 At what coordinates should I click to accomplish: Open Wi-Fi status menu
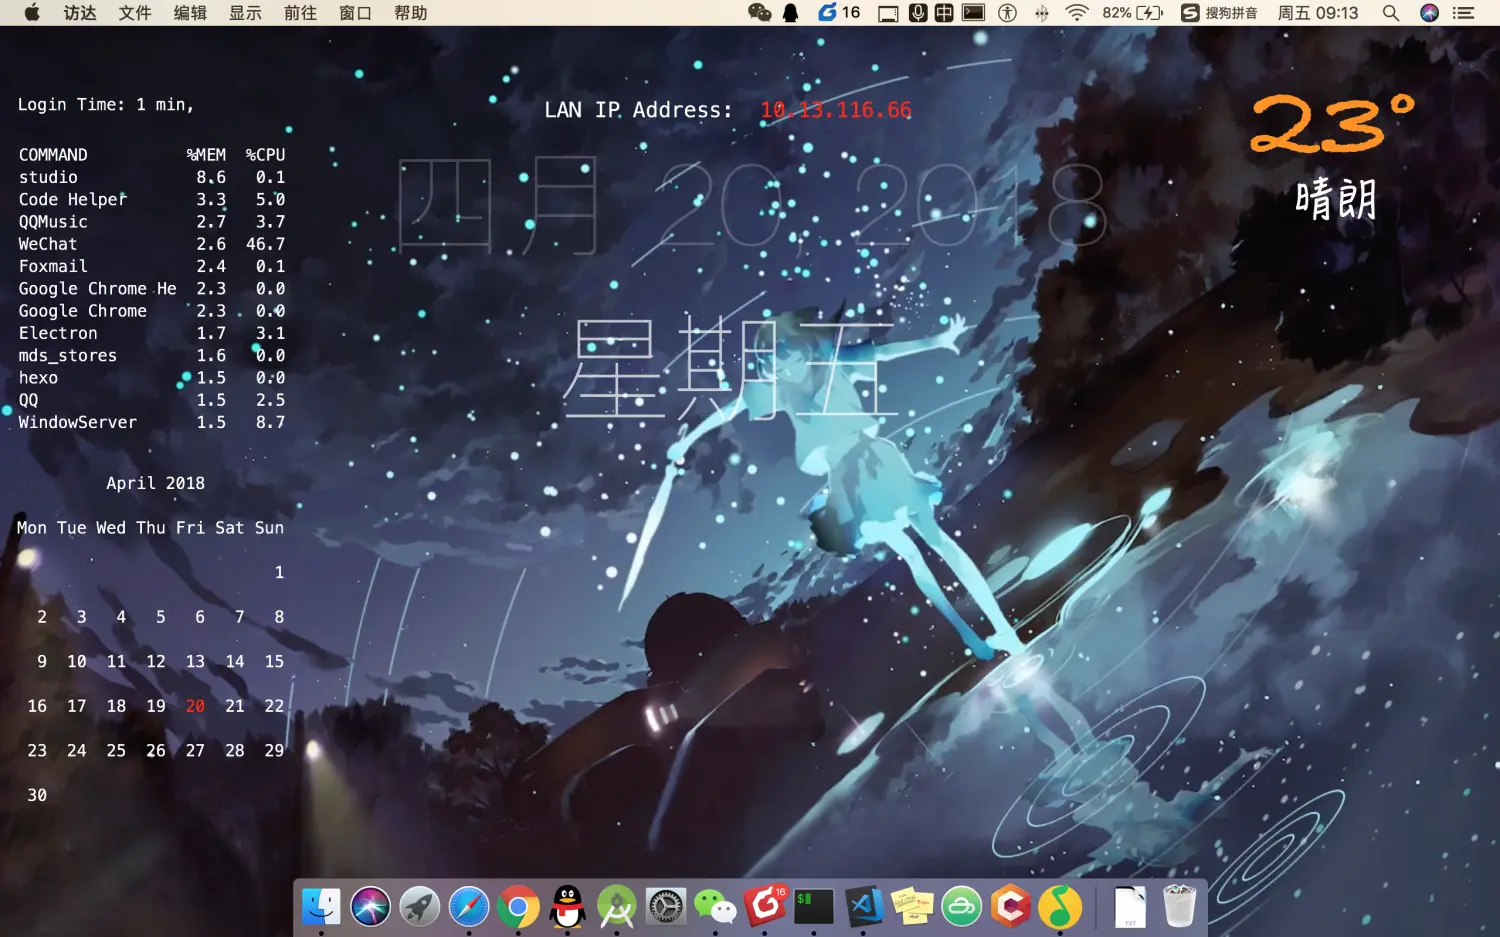pyautogui.click(x=1077, y=13)
